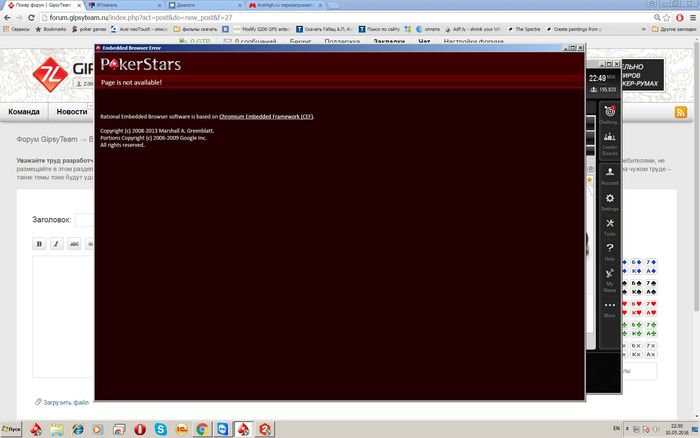Open Tools in PokerStars sidebar
This screenshot has height=438, width=700.
coord(609,227)
